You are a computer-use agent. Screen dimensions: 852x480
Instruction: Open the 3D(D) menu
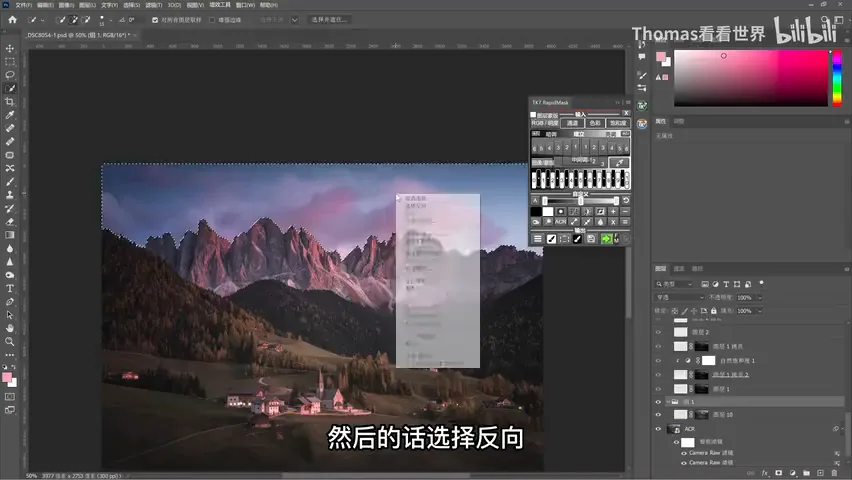pos(174,5)
